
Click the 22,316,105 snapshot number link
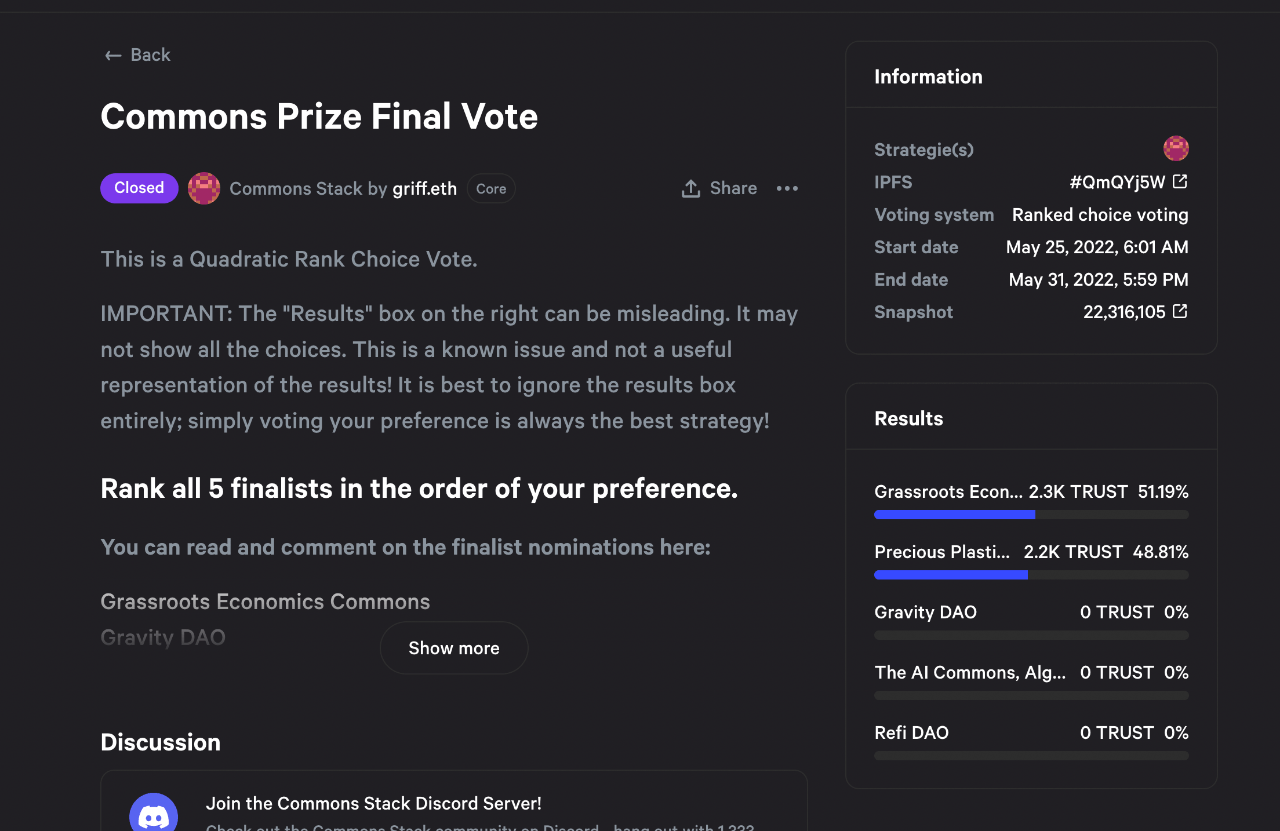point(1124,312)
